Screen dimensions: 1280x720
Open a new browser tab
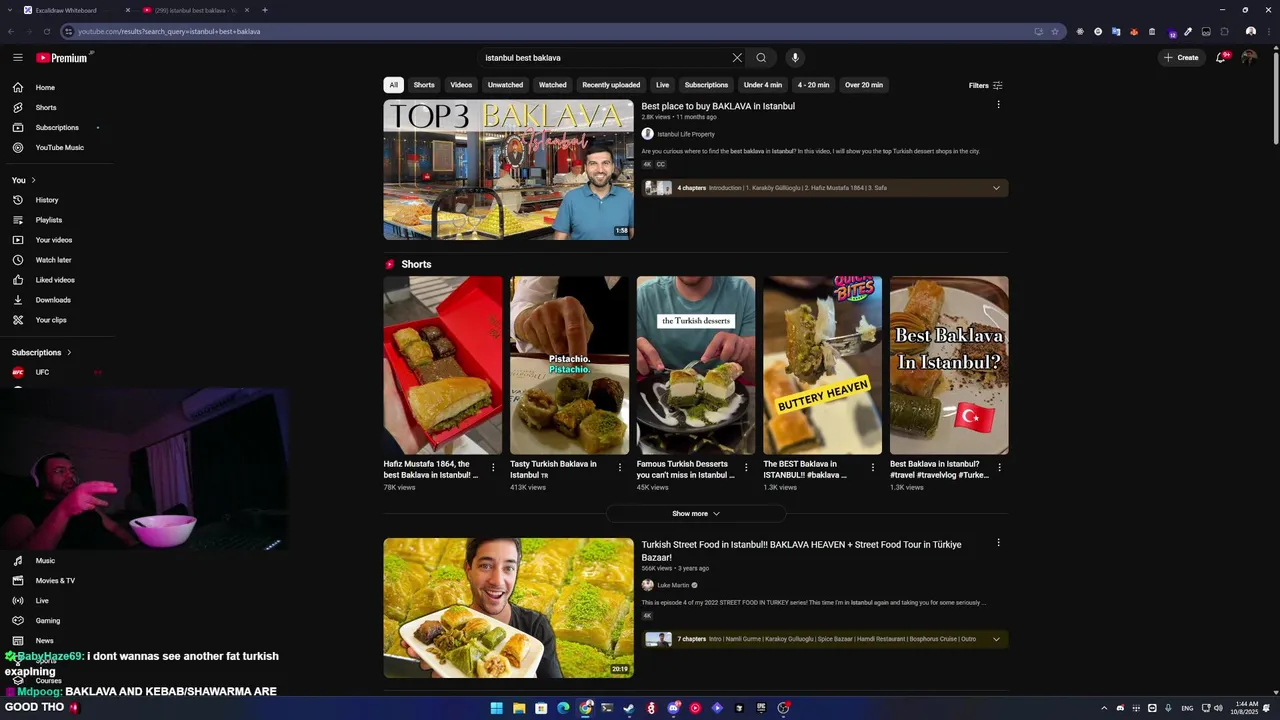click(265, 10)
